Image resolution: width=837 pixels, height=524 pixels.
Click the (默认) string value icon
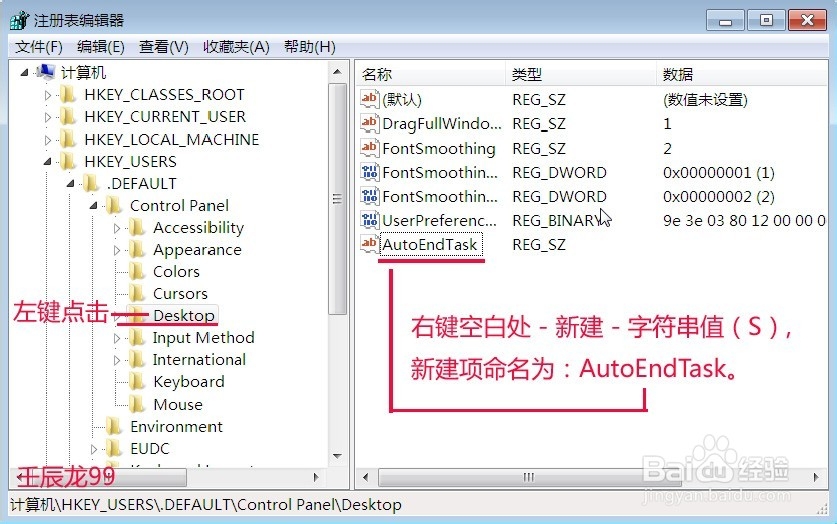tap(369, 99)
